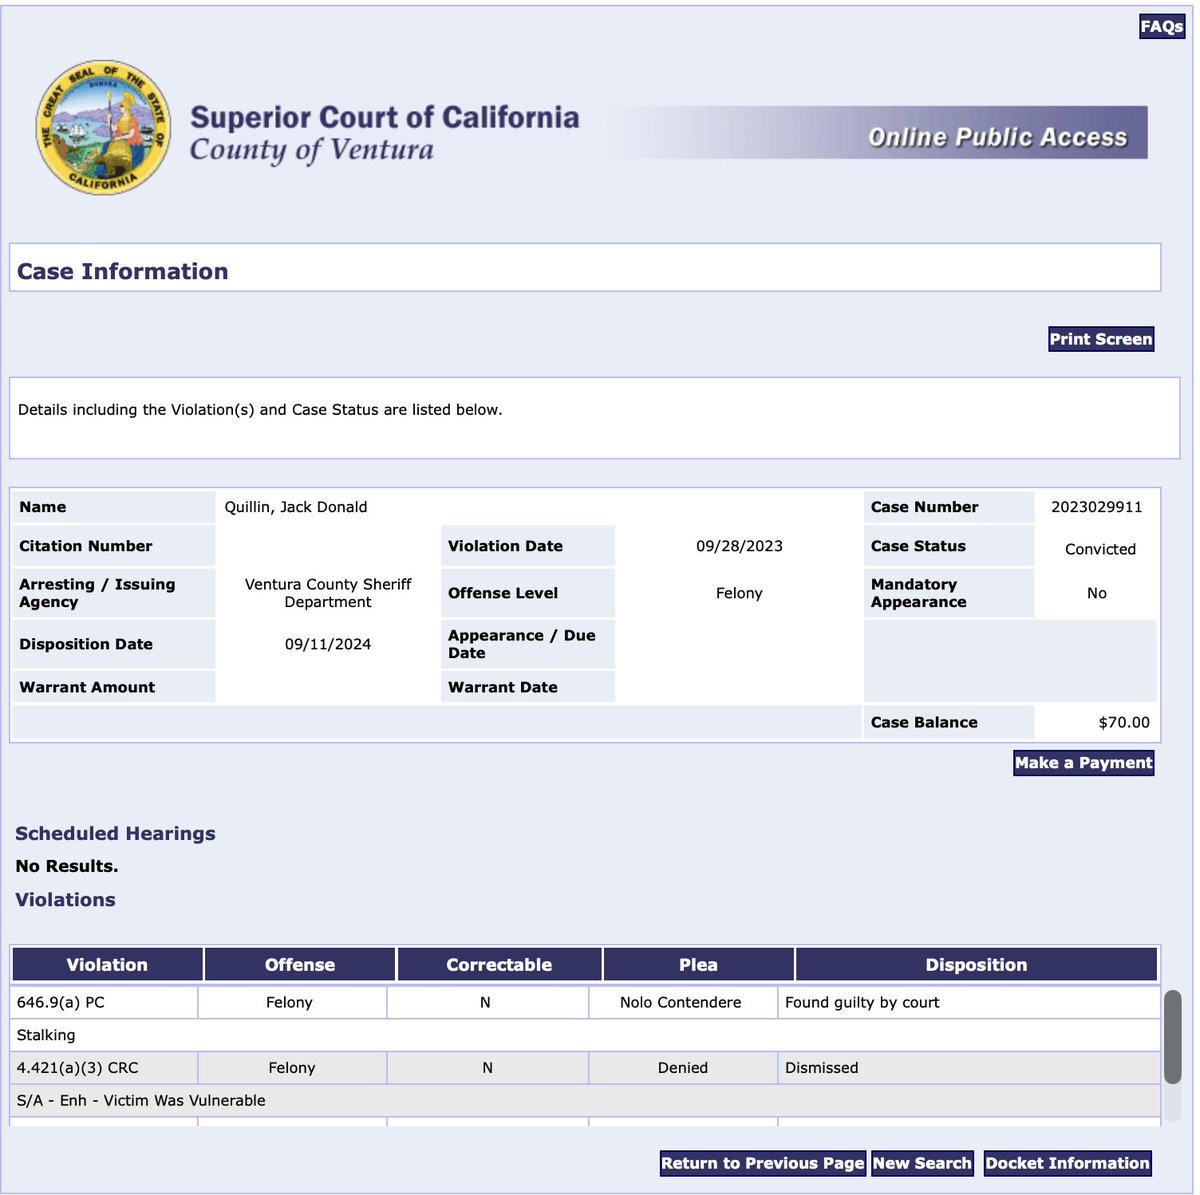This screenshot has width=1200, height=1195.
Task: Return to Previous Page
Action: (x=762, y=1163)
